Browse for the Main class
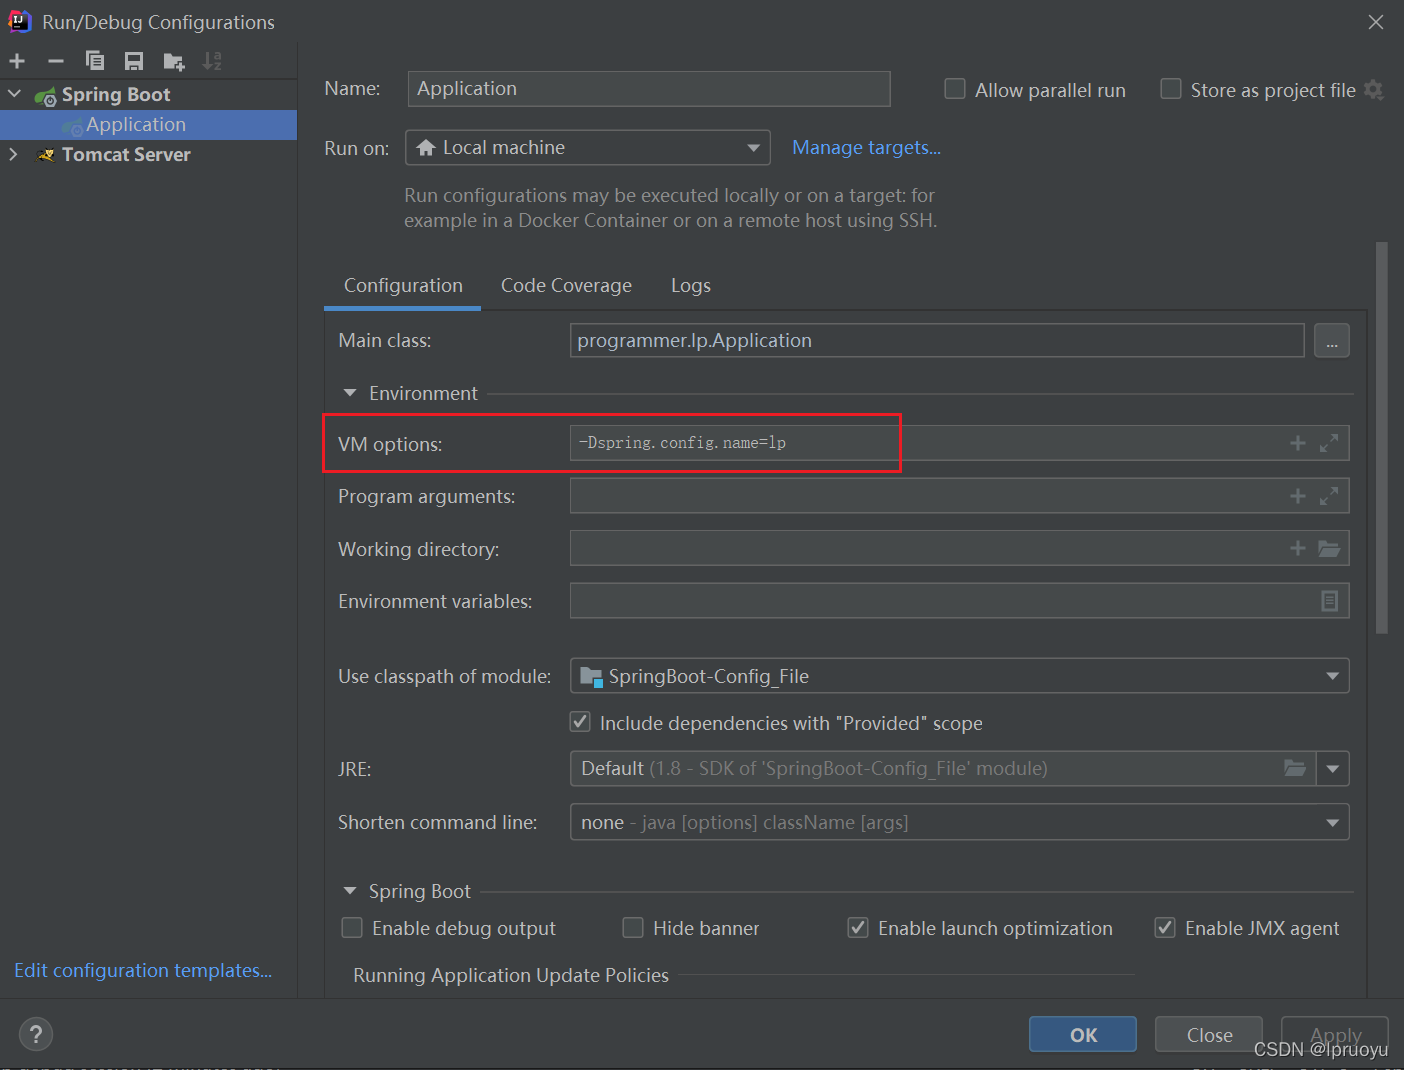Image resolution: width=1404 pixels, height=1070 pixels. pyautogui.click(x=1331, y=341)
